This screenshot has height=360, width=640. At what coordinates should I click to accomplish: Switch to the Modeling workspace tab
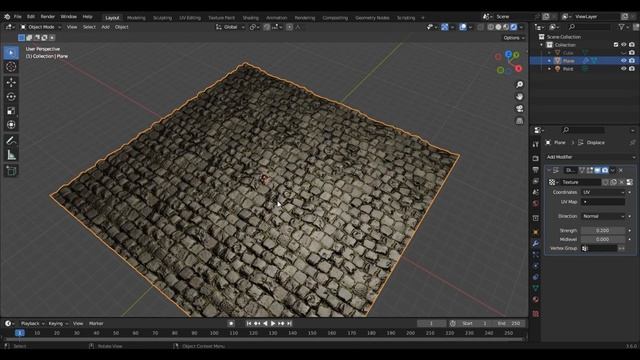[x=136, y=18]
